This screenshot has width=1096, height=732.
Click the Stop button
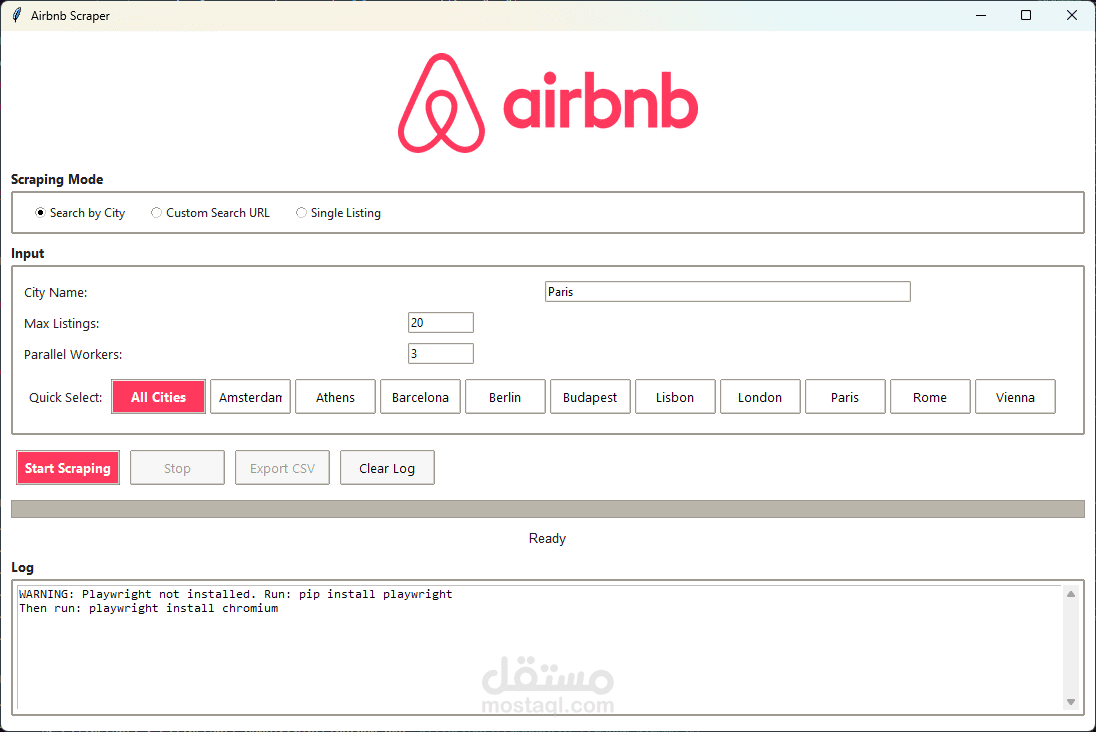coord(177,468)
